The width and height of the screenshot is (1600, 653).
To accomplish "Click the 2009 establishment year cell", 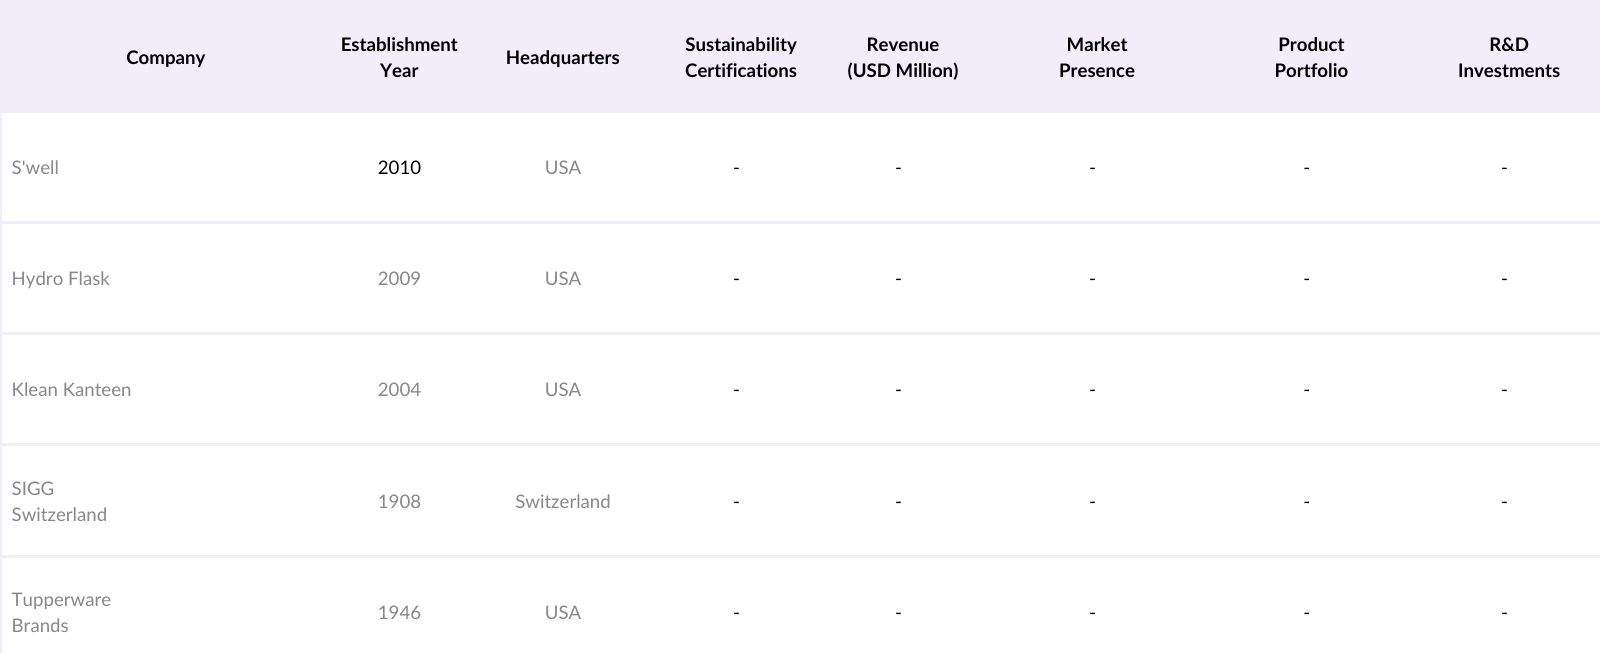I will (x=398, y=278).
